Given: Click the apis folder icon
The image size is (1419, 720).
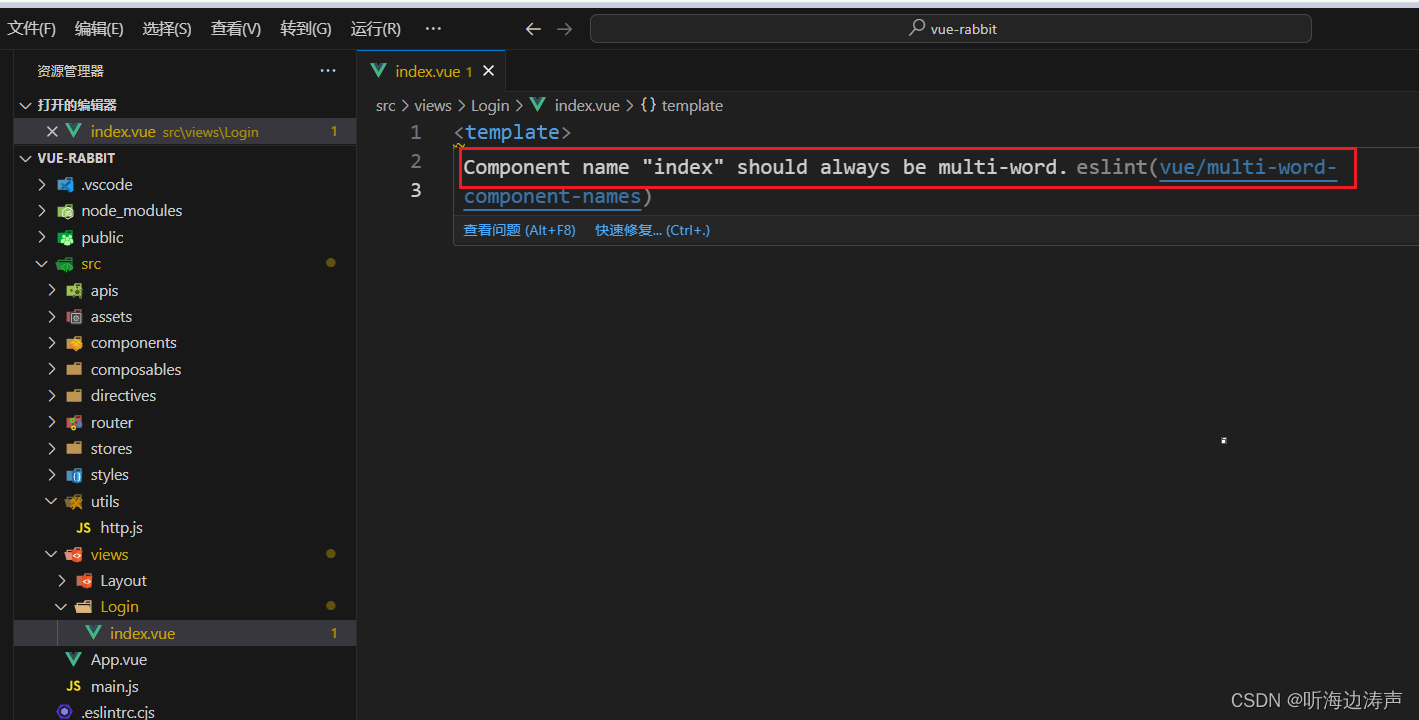Looking at the screenshot, I should (74, 291).
